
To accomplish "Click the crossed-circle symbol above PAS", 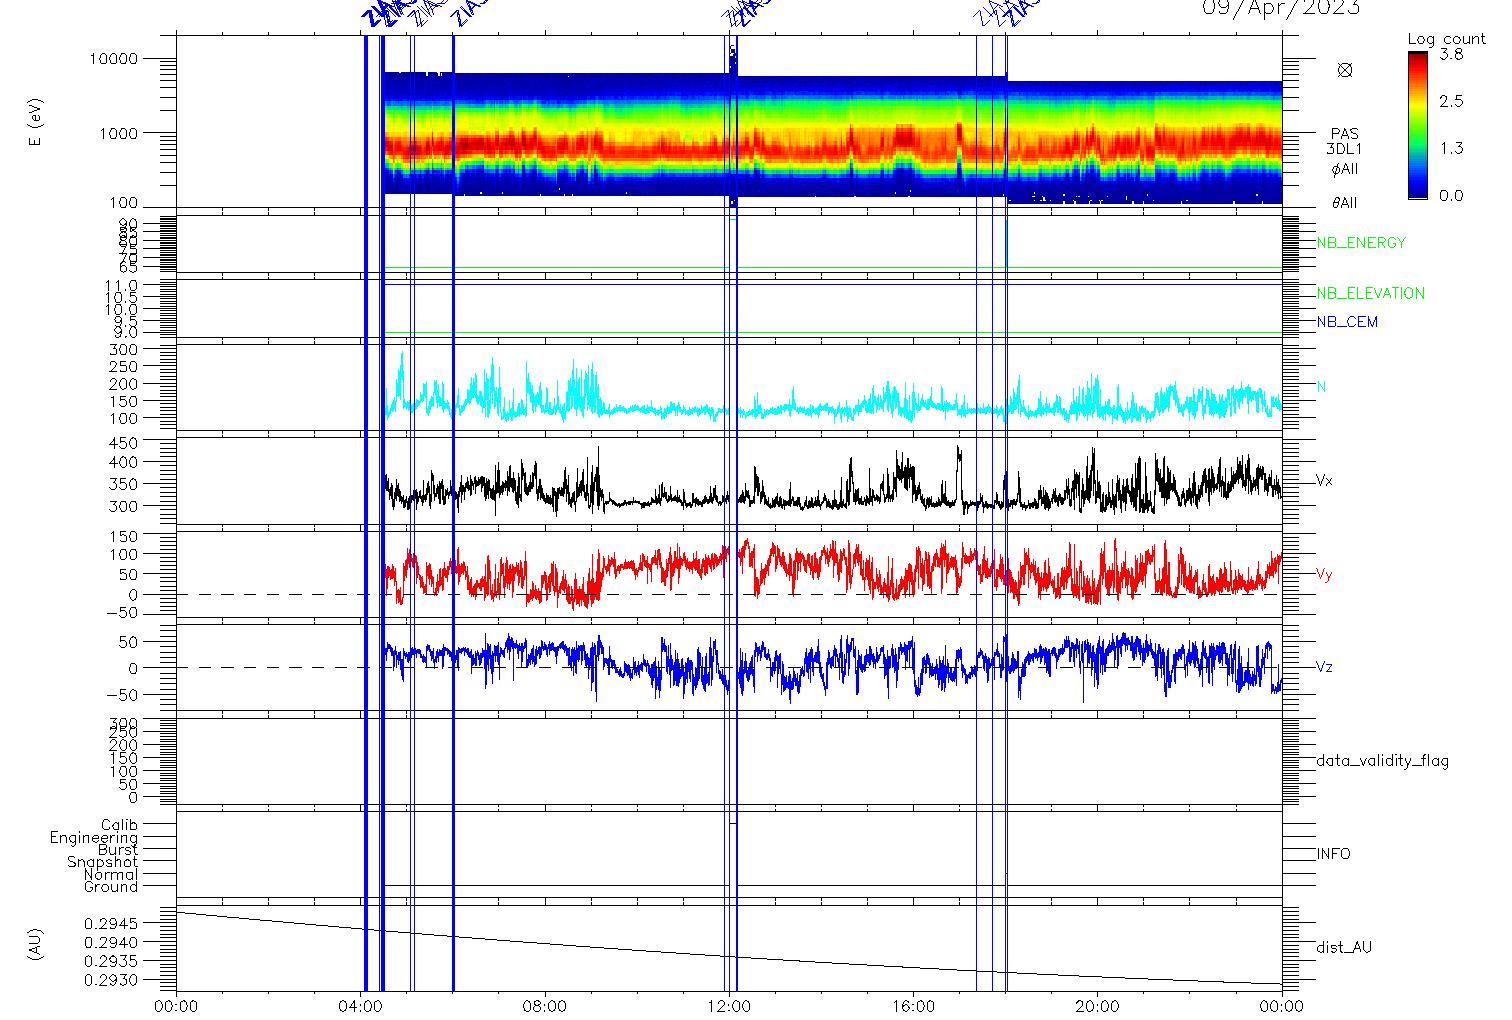I will [1345, 70].
